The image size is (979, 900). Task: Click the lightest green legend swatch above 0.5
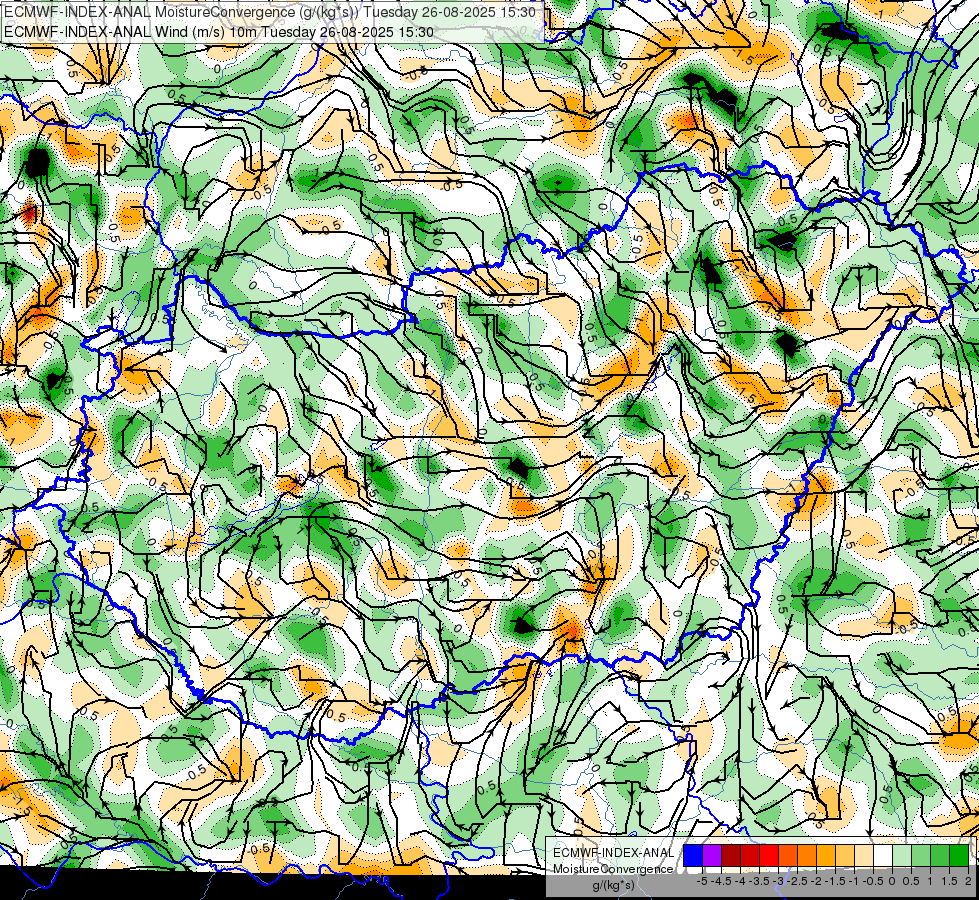coord(902,855)
